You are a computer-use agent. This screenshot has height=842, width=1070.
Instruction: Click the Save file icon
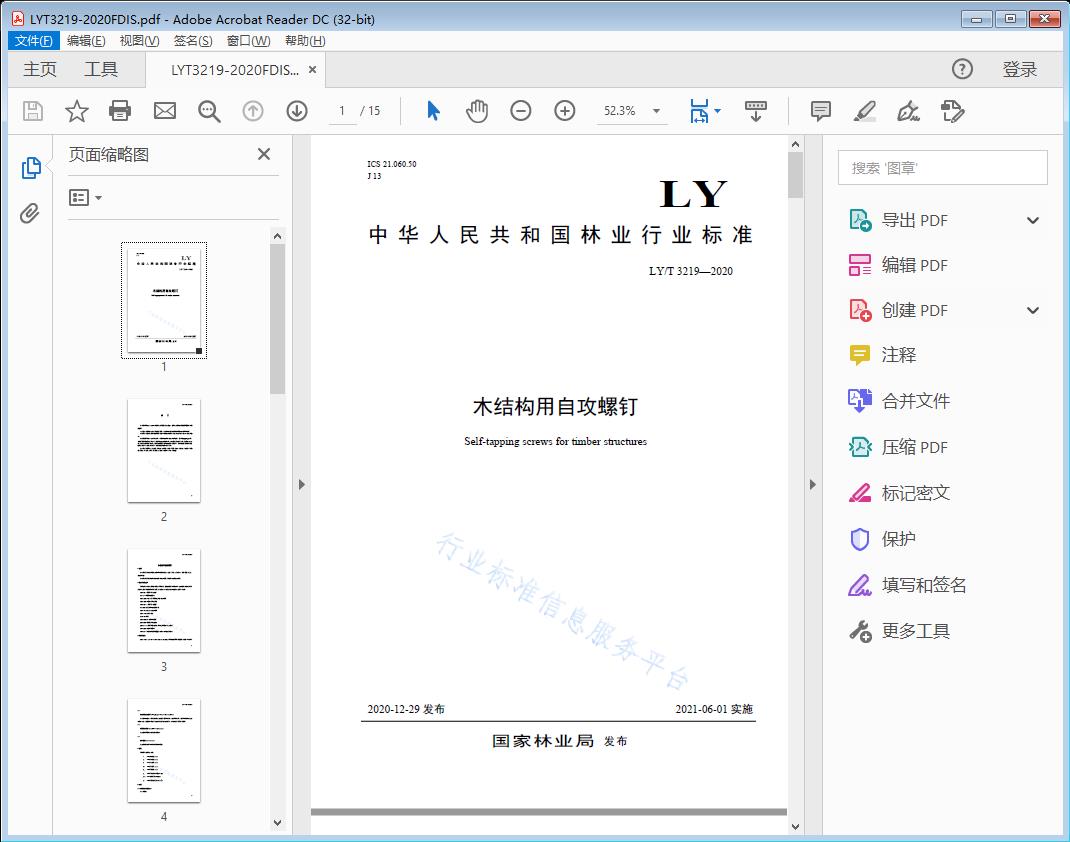[x=31, y=111]
